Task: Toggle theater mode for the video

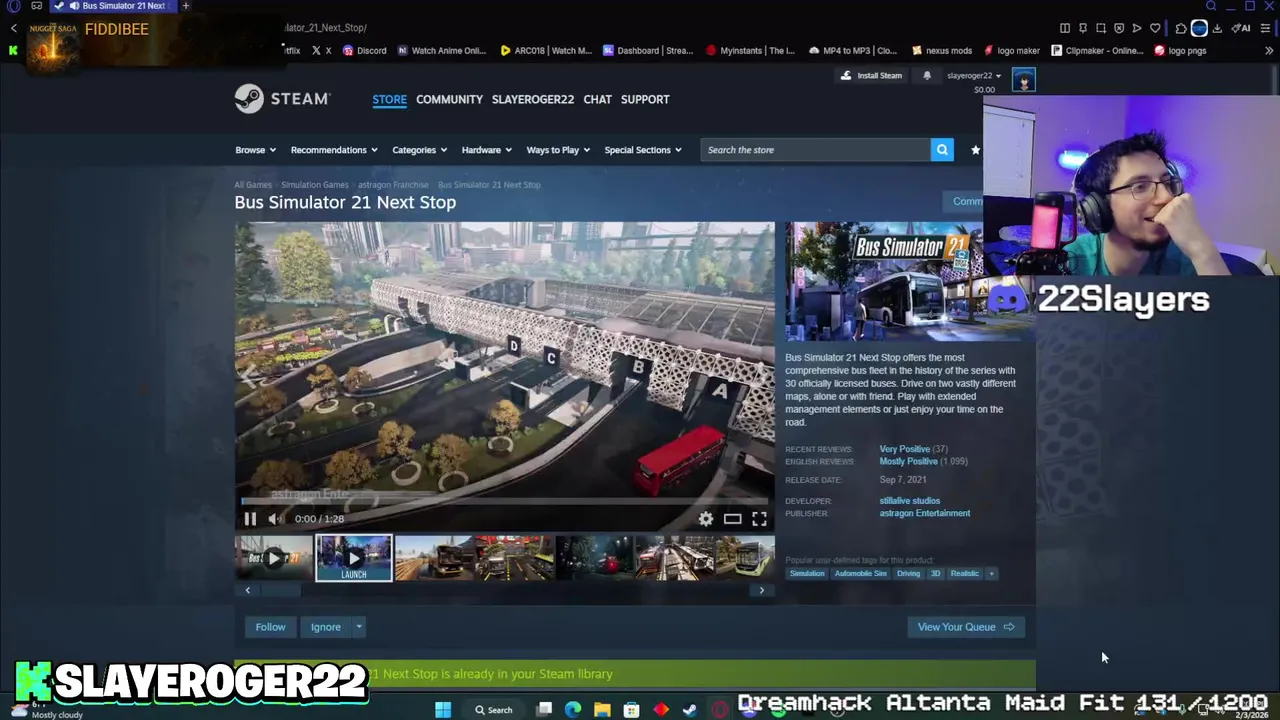Action: point(733,518)
